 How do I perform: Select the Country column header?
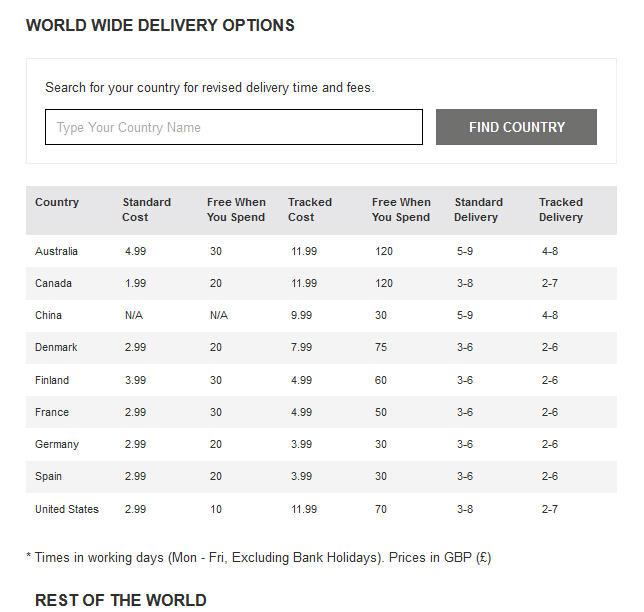click(x=57, y=202)
